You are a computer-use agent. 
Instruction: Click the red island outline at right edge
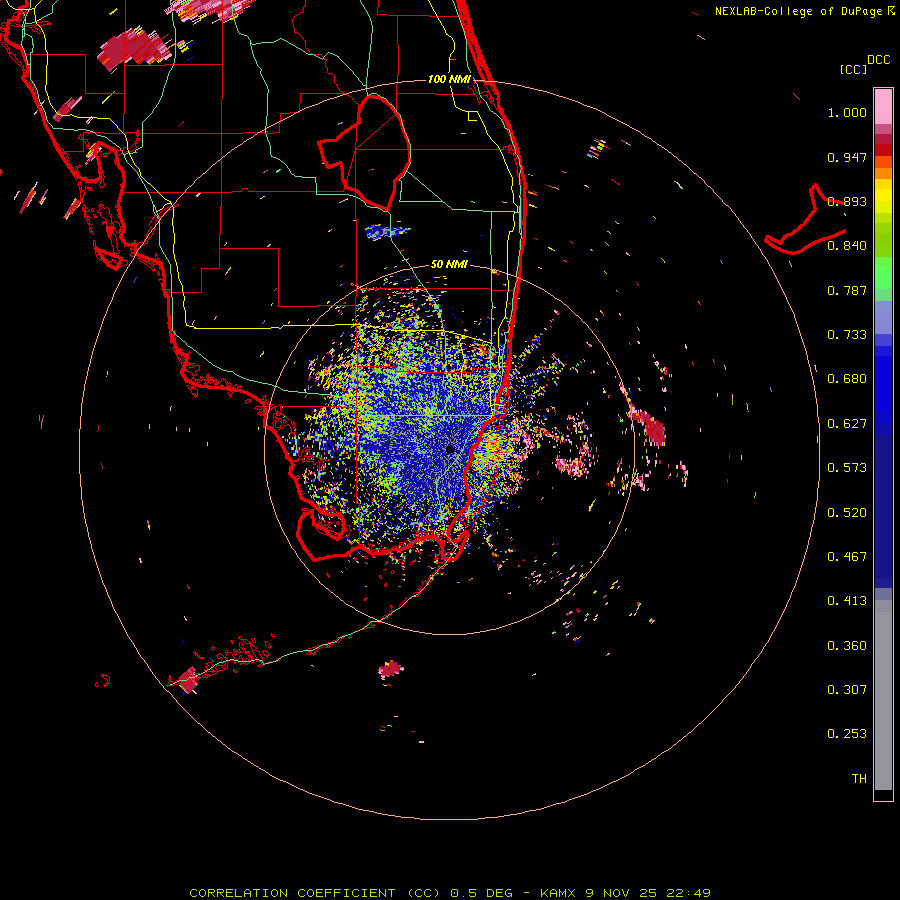805,221
